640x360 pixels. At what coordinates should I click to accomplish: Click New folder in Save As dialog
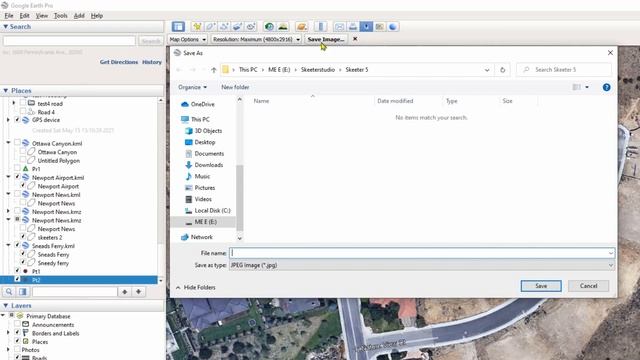coord(235,87)
